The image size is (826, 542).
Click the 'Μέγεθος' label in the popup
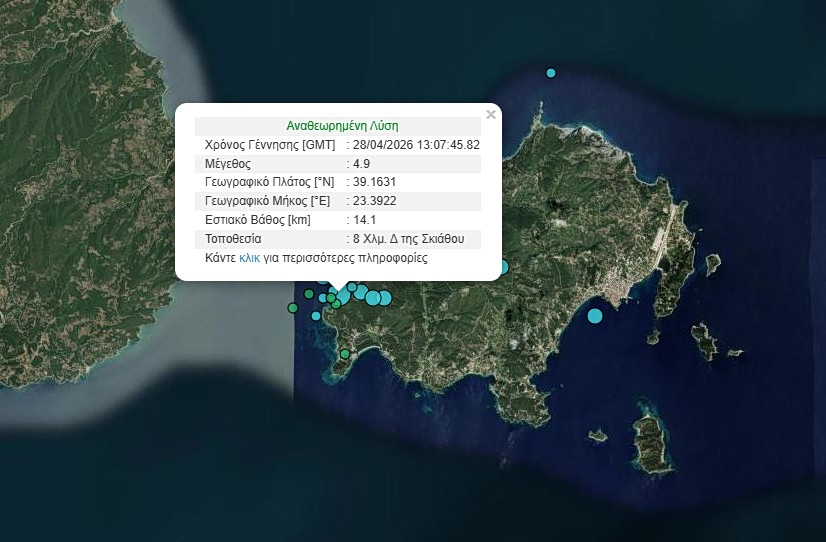point(227,164)
